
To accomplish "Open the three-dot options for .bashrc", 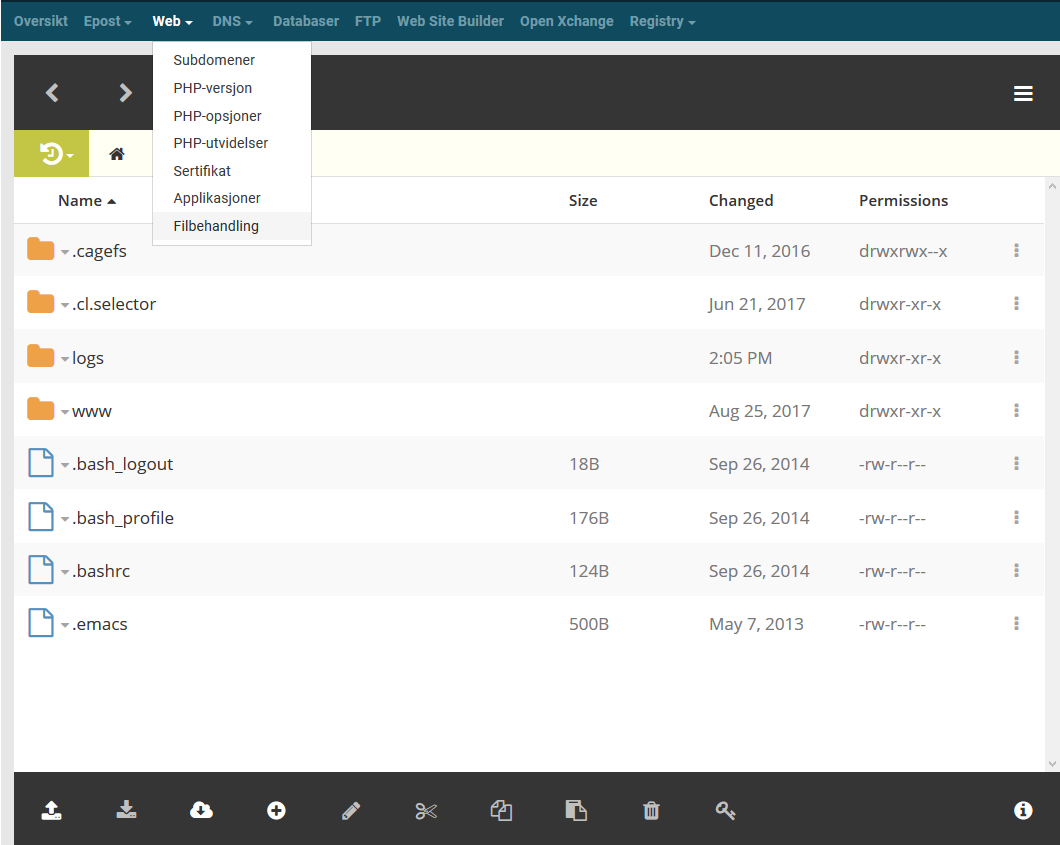I will (x=1016, y=571).
